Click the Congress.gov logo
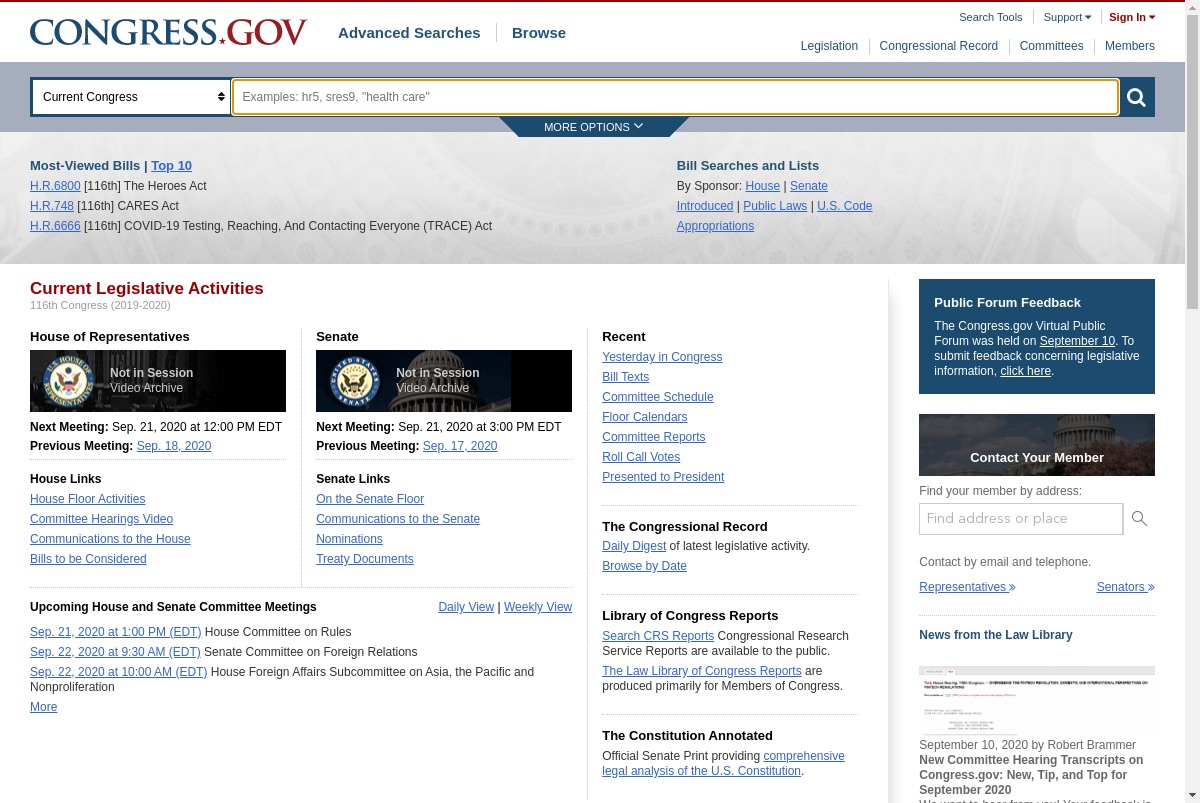 pos(168,32)
